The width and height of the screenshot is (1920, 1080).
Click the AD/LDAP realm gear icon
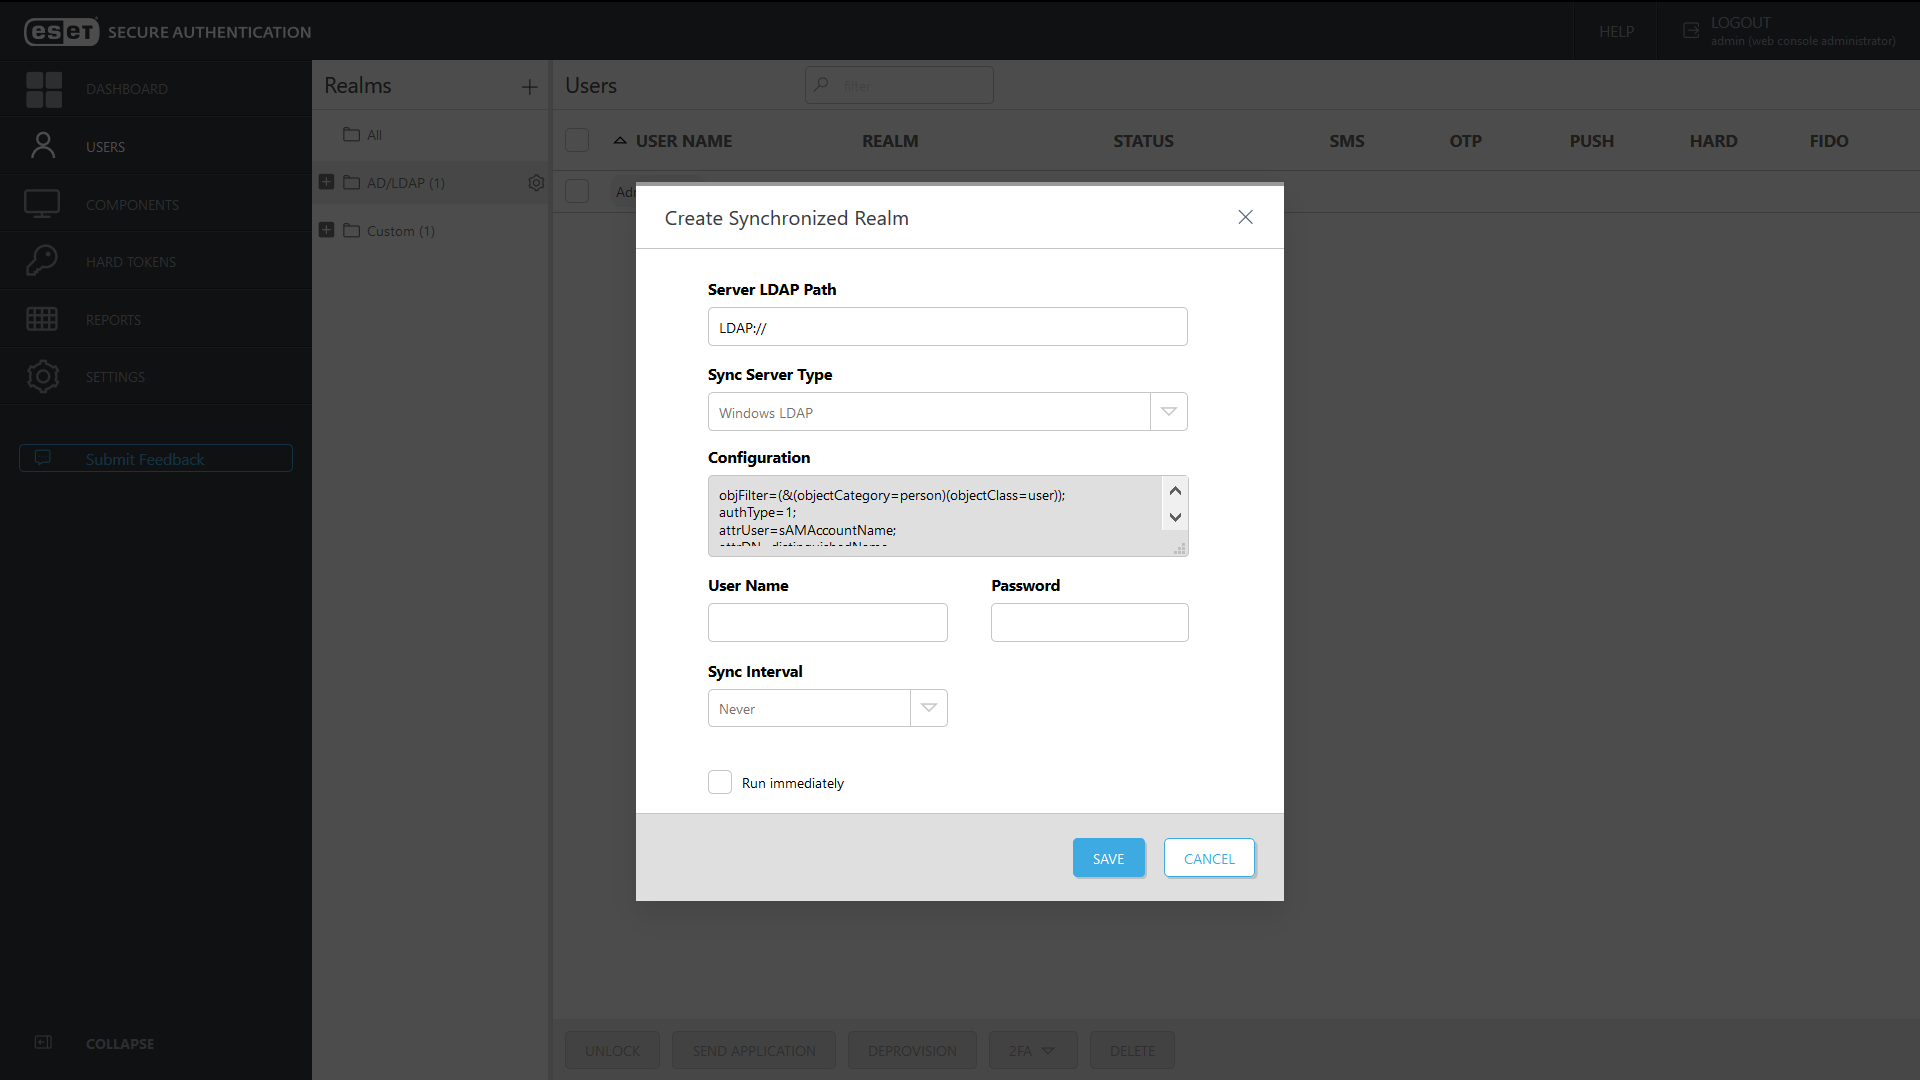click(536, 183)
